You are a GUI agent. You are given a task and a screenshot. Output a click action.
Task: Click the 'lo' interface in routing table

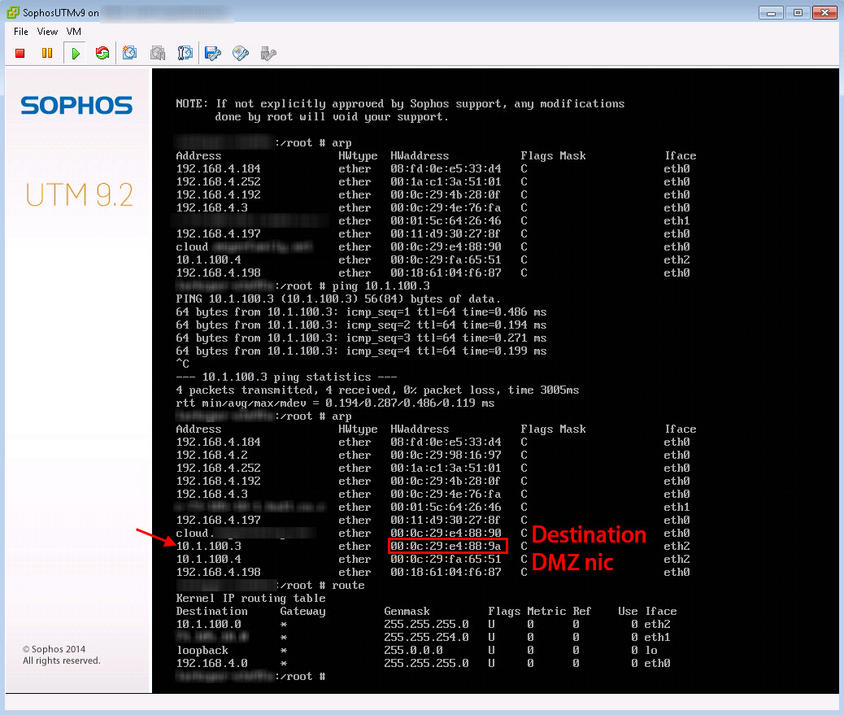[x=651, y=650]
